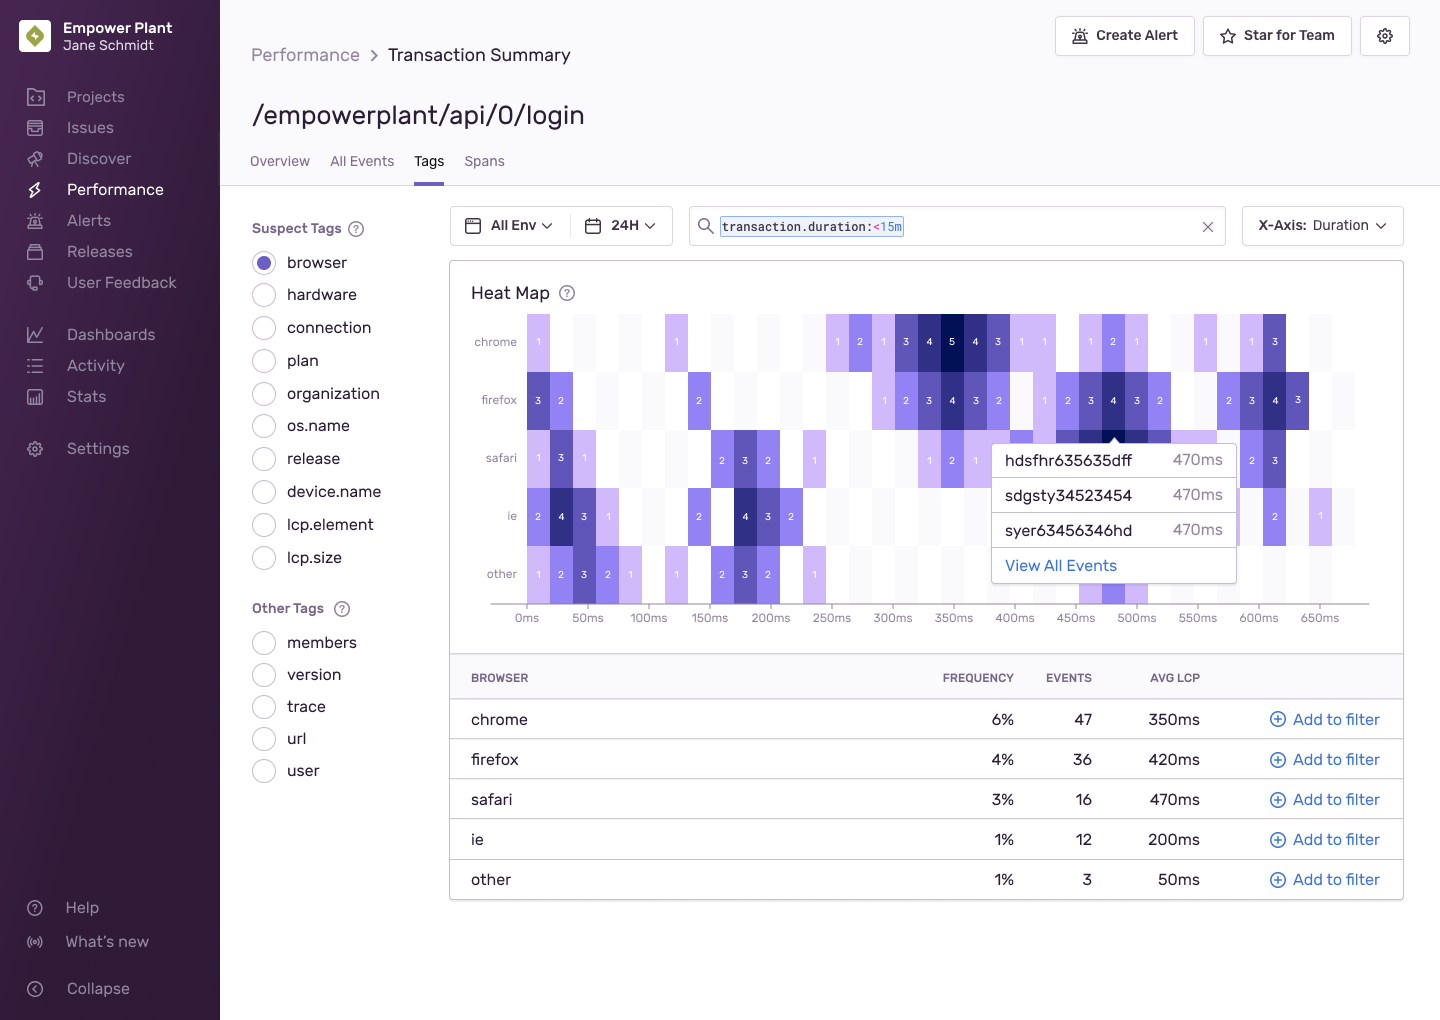Collapse the sidebar navigation
The width and height of the screenshot is (1440, 1020).
[x=97, y=989]
